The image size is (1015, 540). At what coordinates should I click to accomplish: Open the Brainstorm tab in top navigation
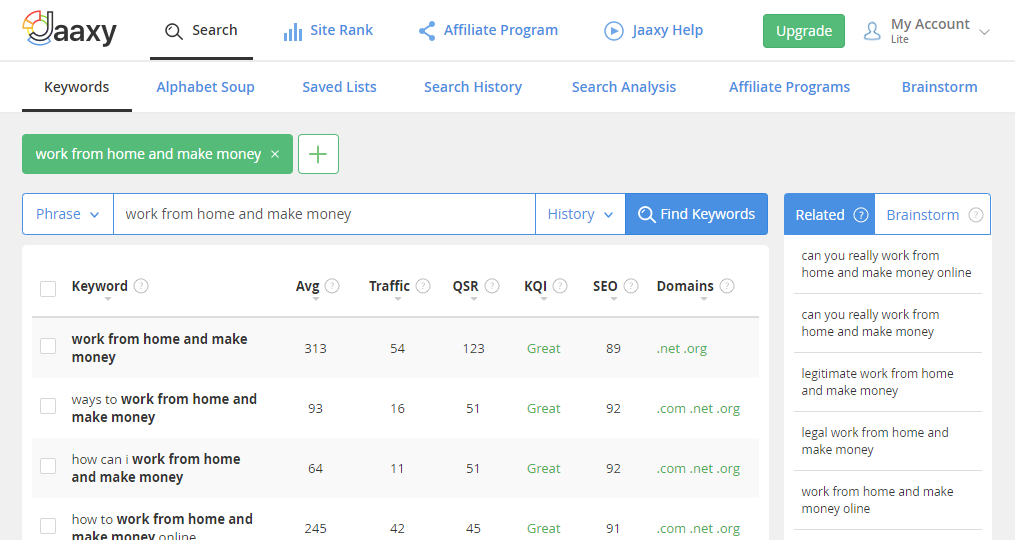click(x=939, y=87)
